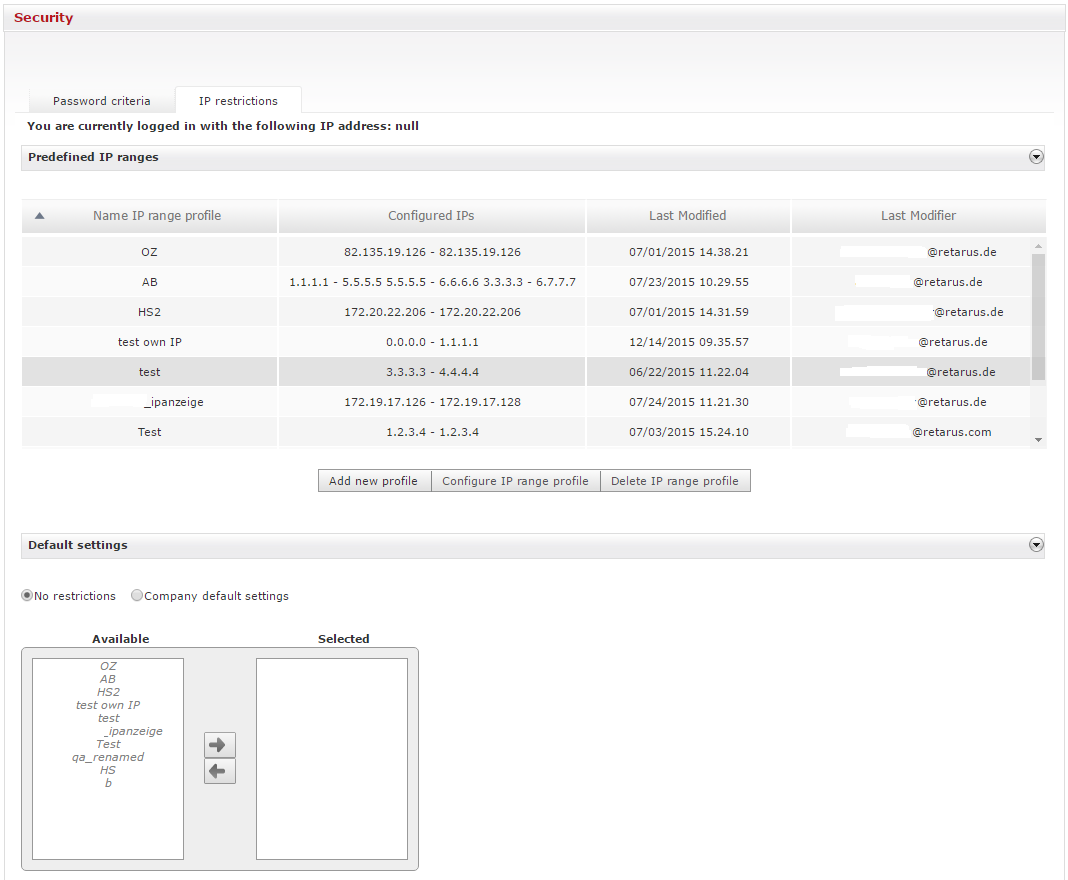Sort by the ascending arrow in table header

(39, 216)
